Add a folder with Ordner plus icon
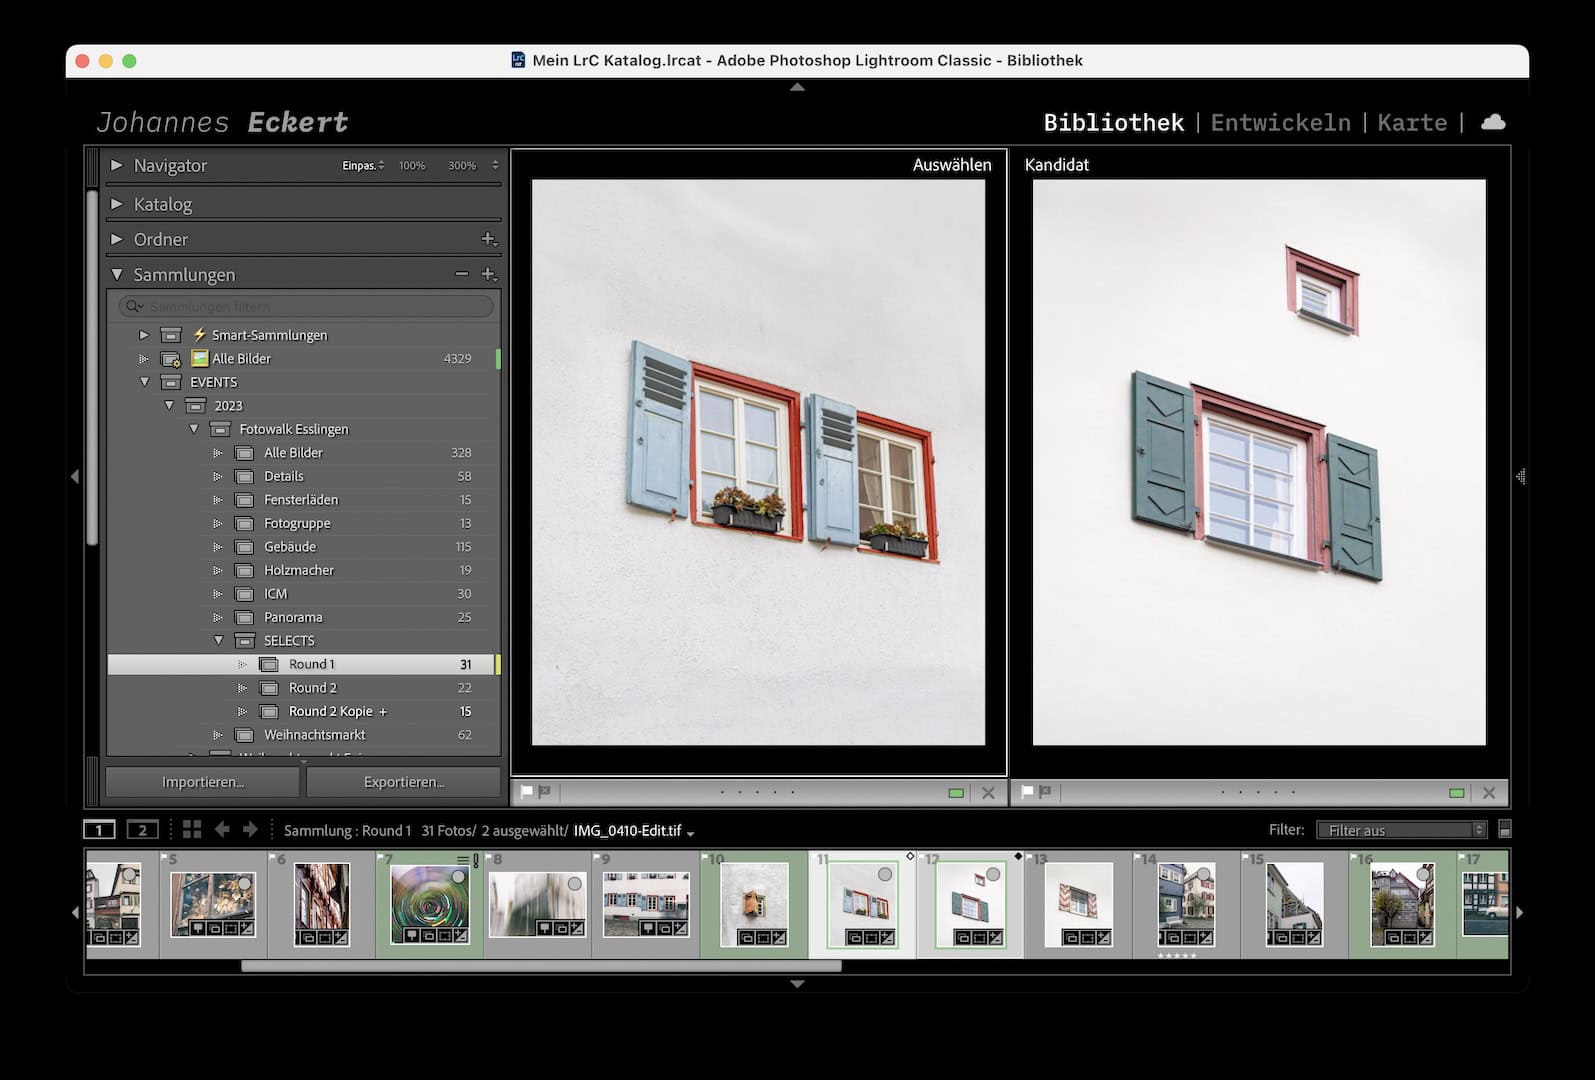The height and width of the screenshot is (1080, 1595). pos(488,239)
